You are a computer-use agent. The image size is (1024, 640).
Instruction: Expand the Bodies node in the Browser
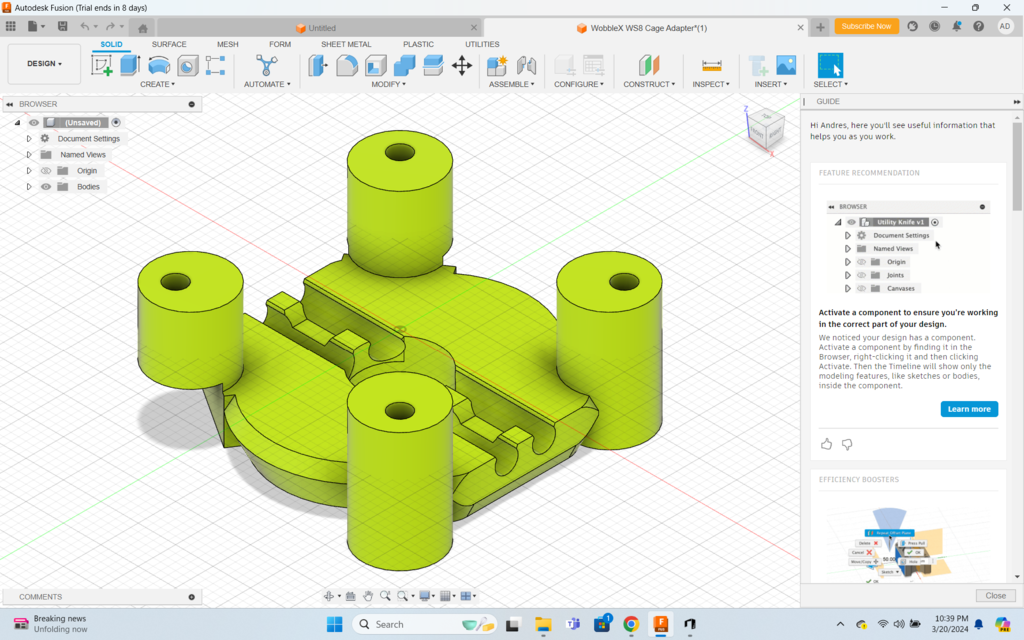click(28, 186)
